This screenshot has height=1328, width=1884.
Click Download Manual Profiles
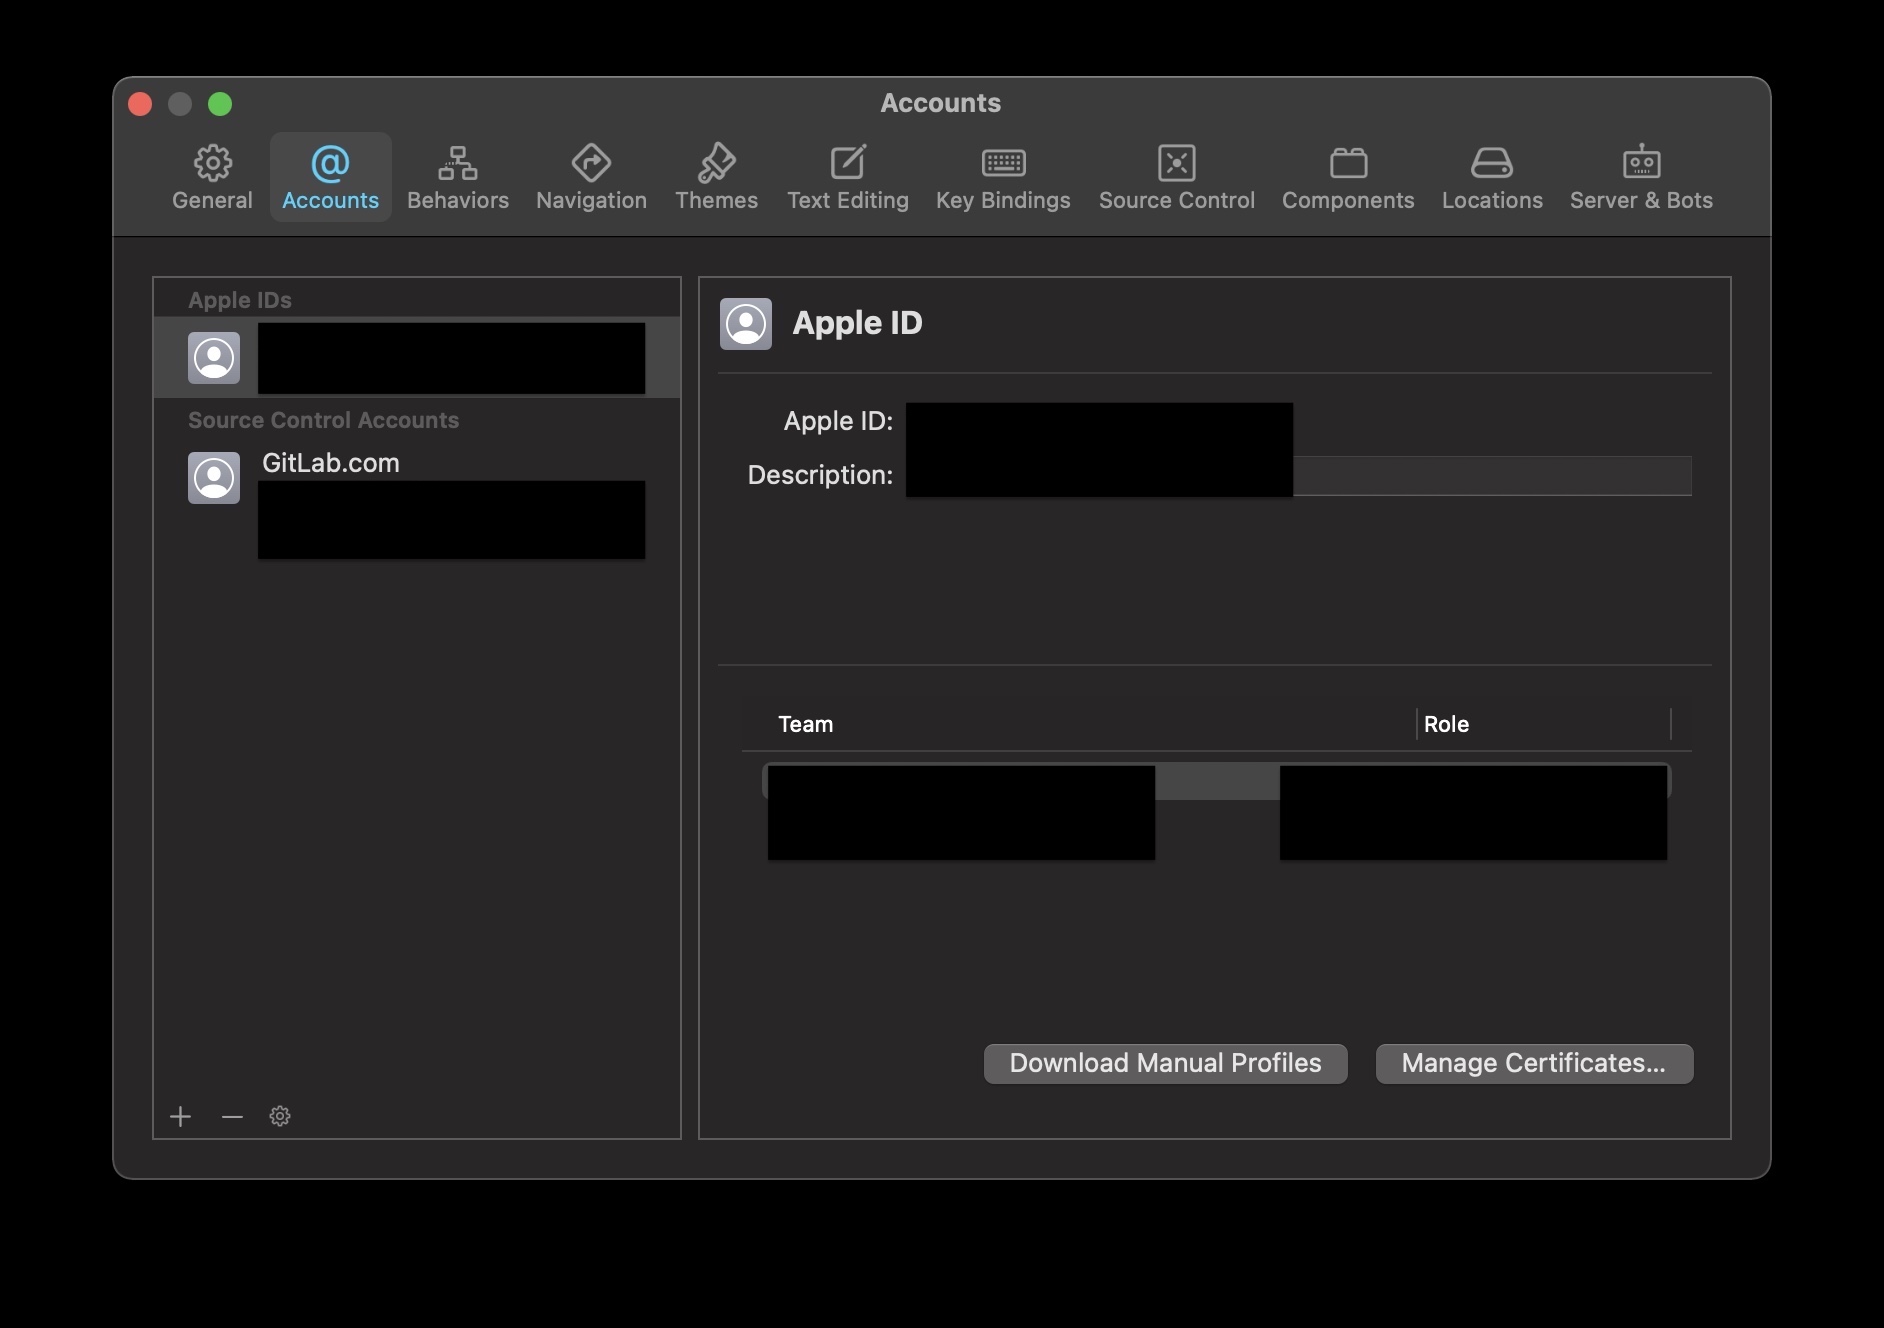point(1164,1063)
